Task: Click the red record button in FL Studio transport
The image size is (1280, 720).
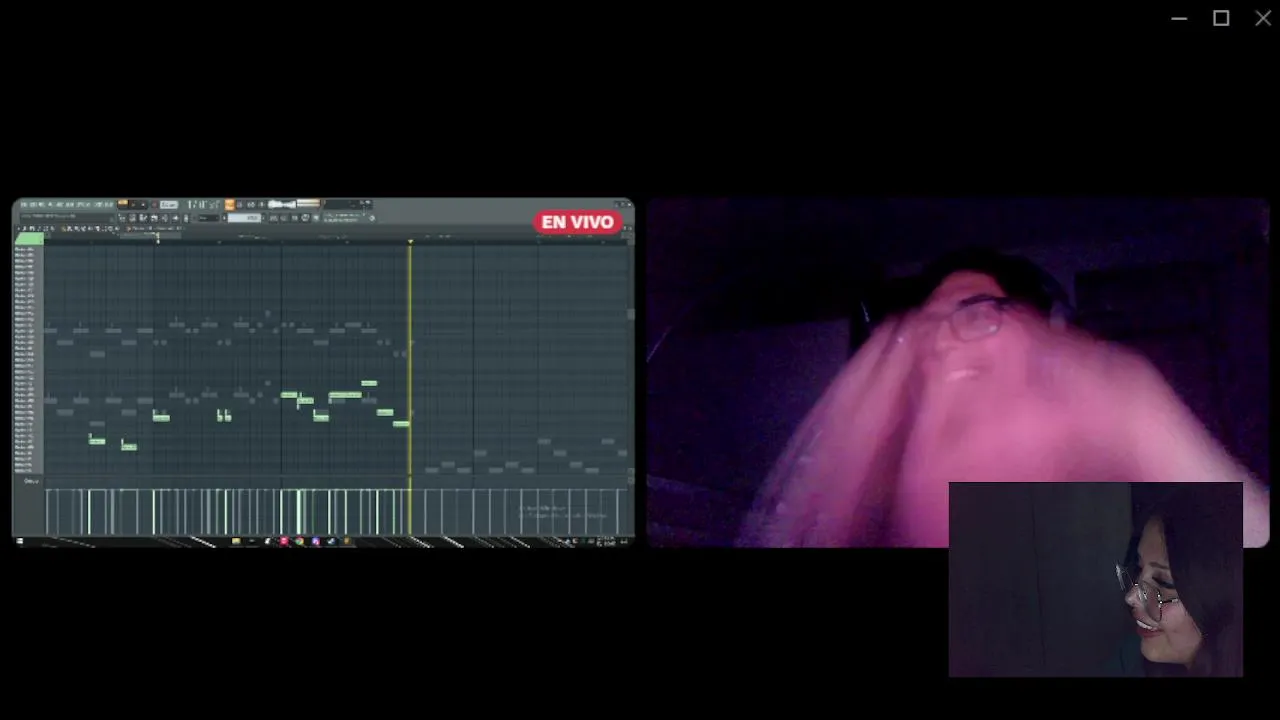Action: coord(154,204)
